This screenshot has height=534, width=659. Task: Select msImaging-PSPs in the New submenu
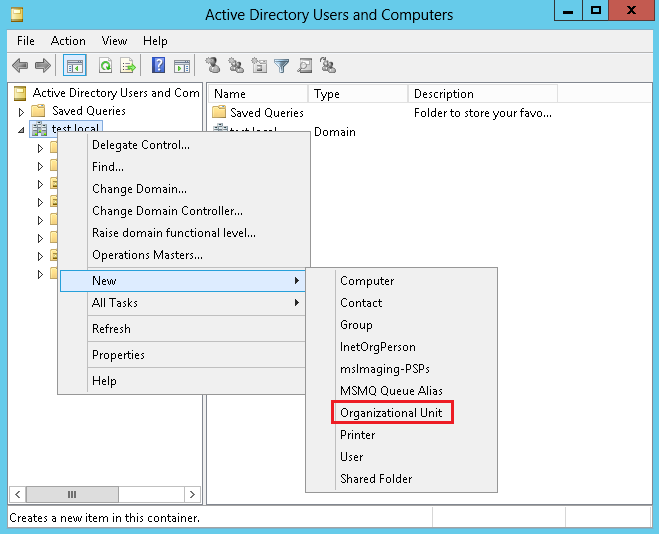401,368
